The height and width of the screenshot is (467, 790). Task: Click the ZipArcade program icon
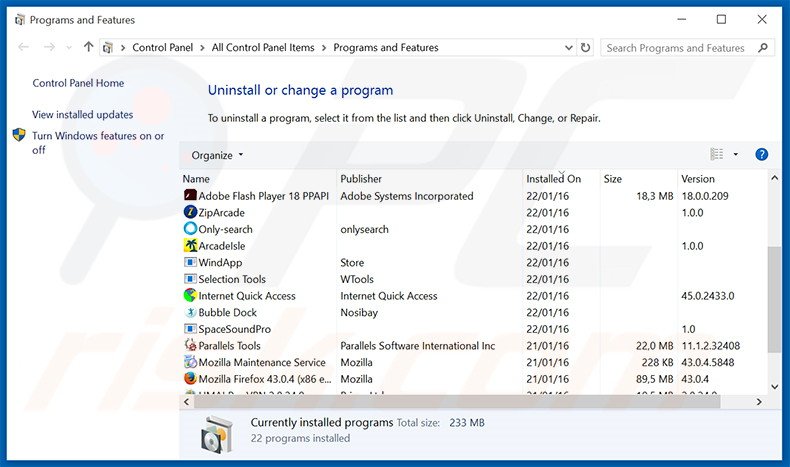190,212
